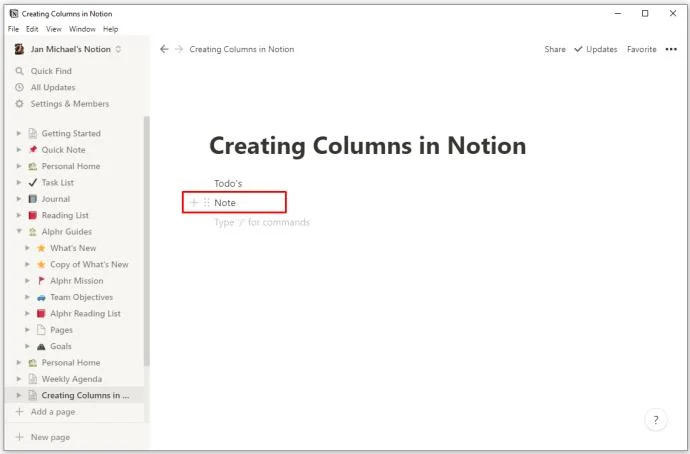
Task: Open the Goals page in sidebar
Action: 61,346
